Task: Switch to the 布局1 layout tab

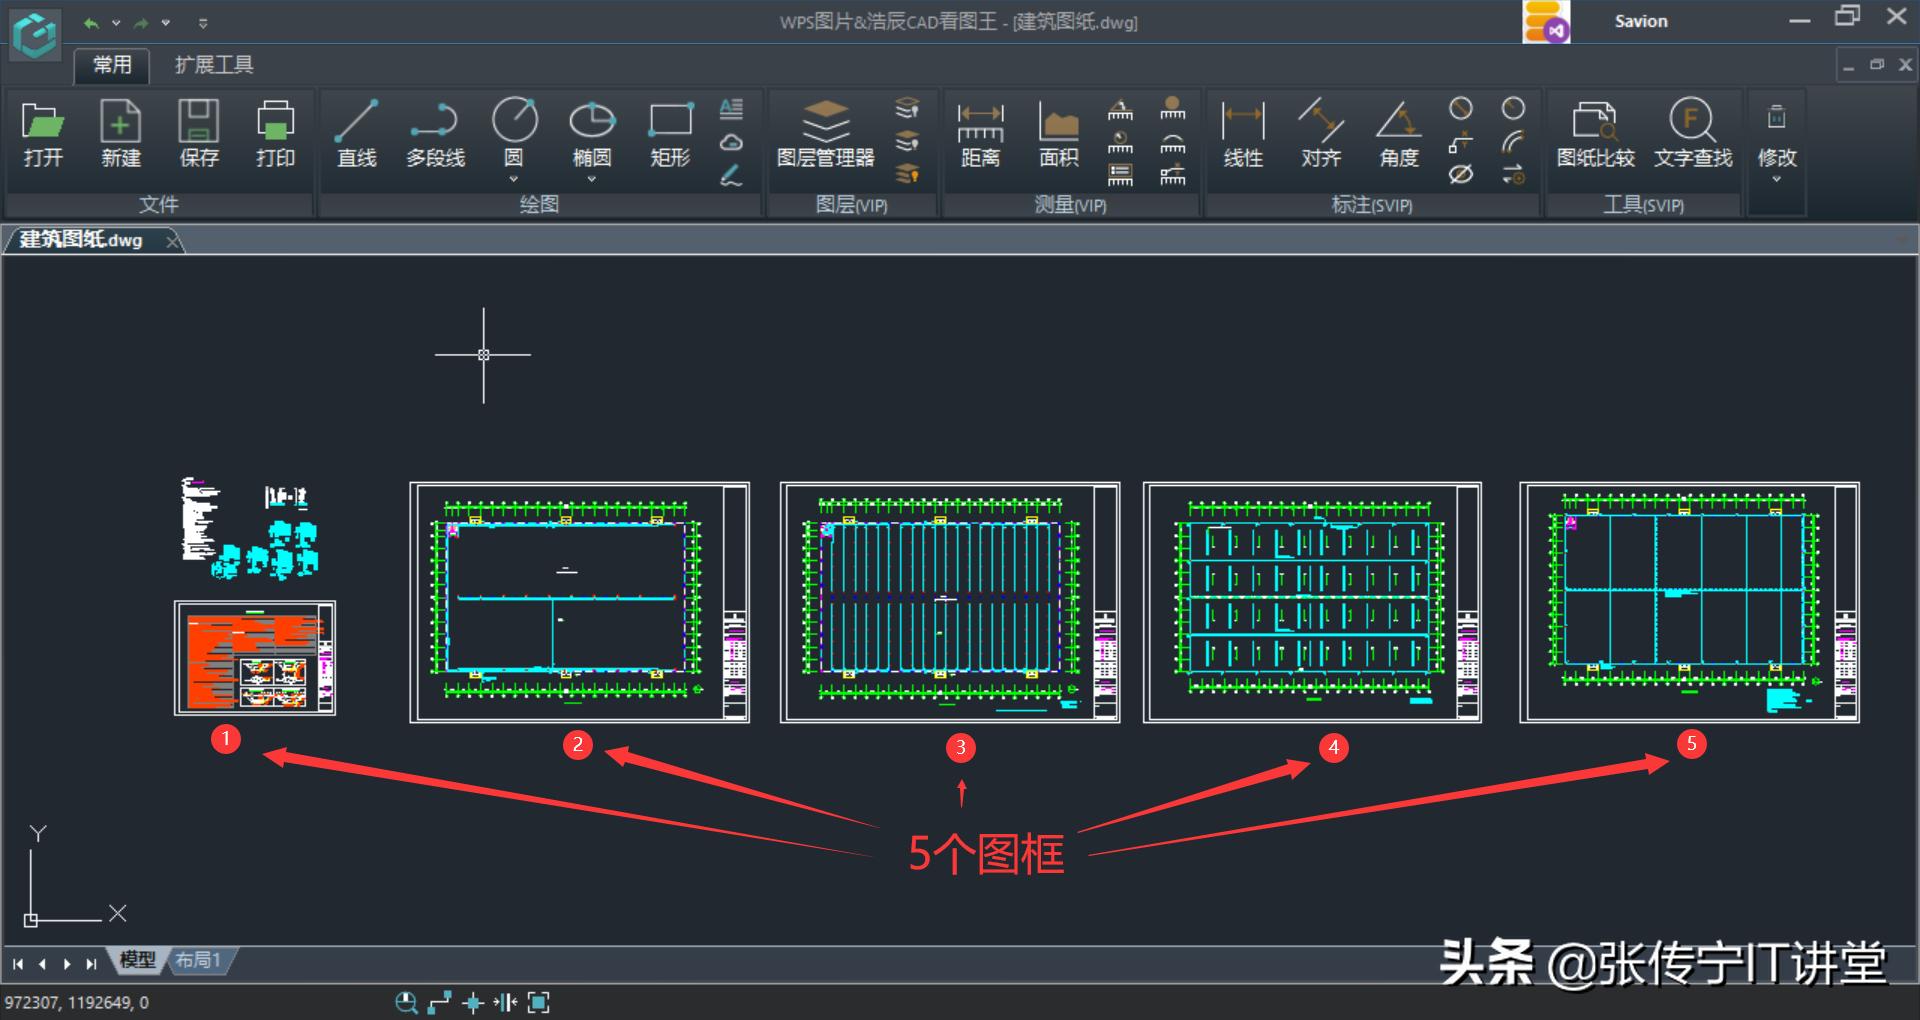Action: click(197, 960)
